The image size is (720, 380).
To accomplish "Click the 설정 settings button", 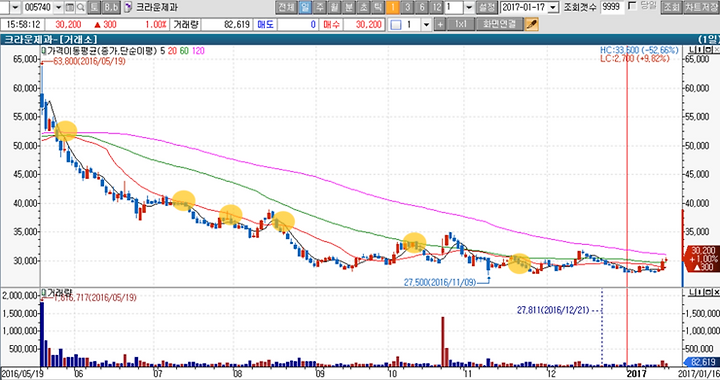I will [x=487, y=7].
